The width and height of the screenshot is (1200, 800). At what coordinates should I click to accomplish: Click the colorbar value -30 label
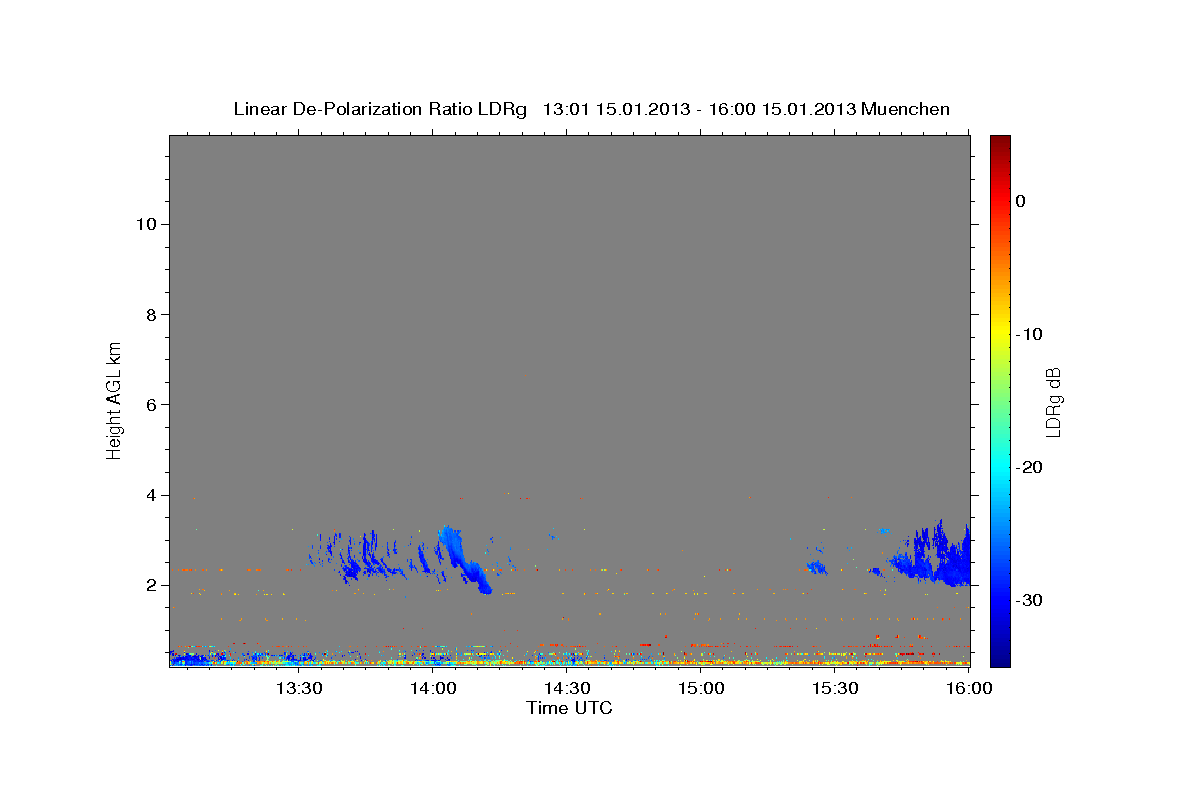point(1029,600)
